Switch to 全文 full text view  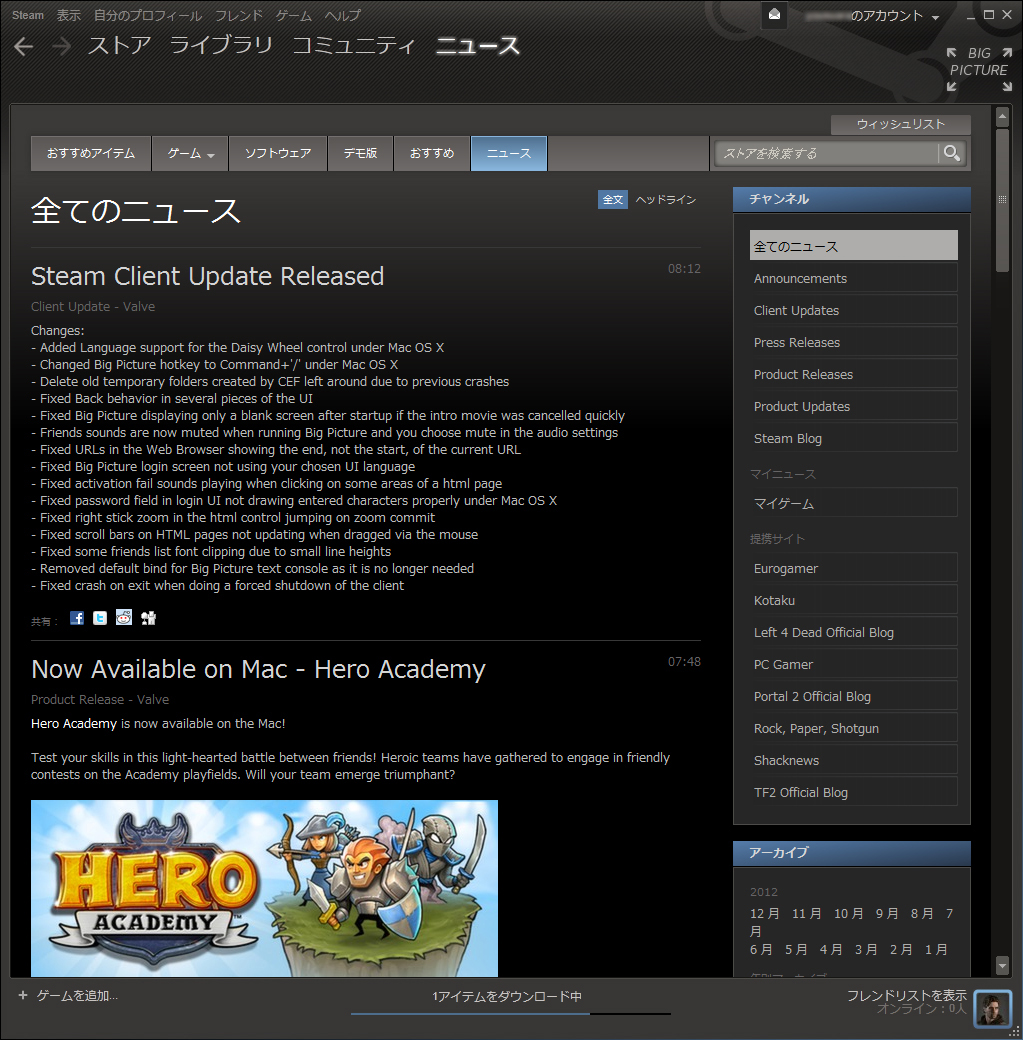(x=612, y=200)
